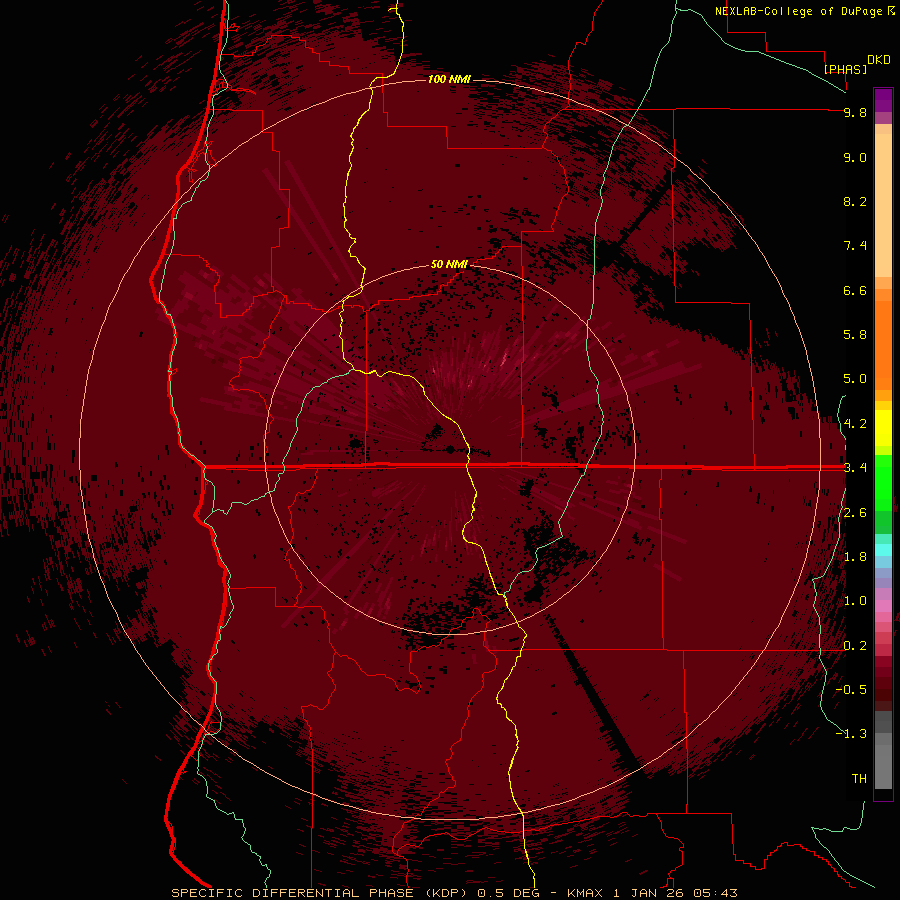Click the DKD label above the color scale
This screenshot has width=900, height=900.
(879, 60)
